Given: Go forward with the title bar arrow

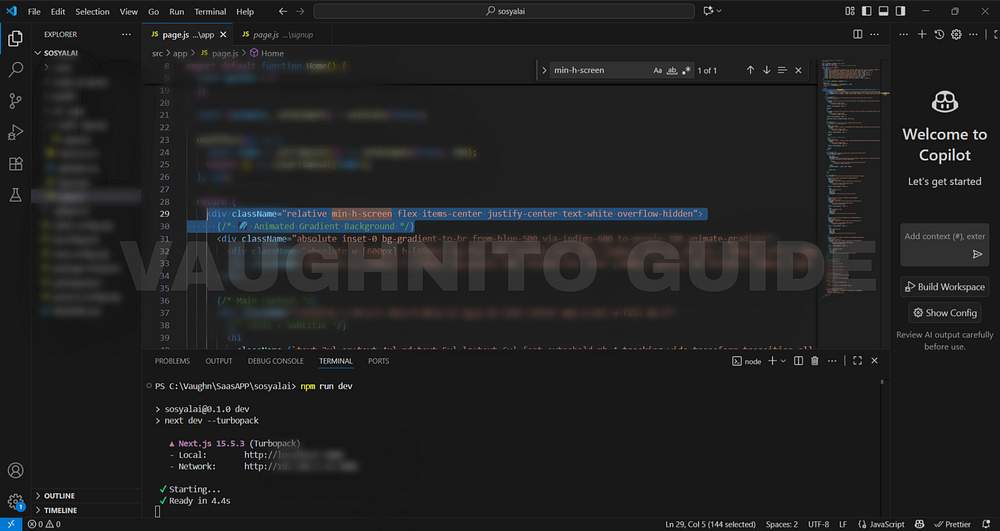Looking at the screenshot, I should click(300, 11).
